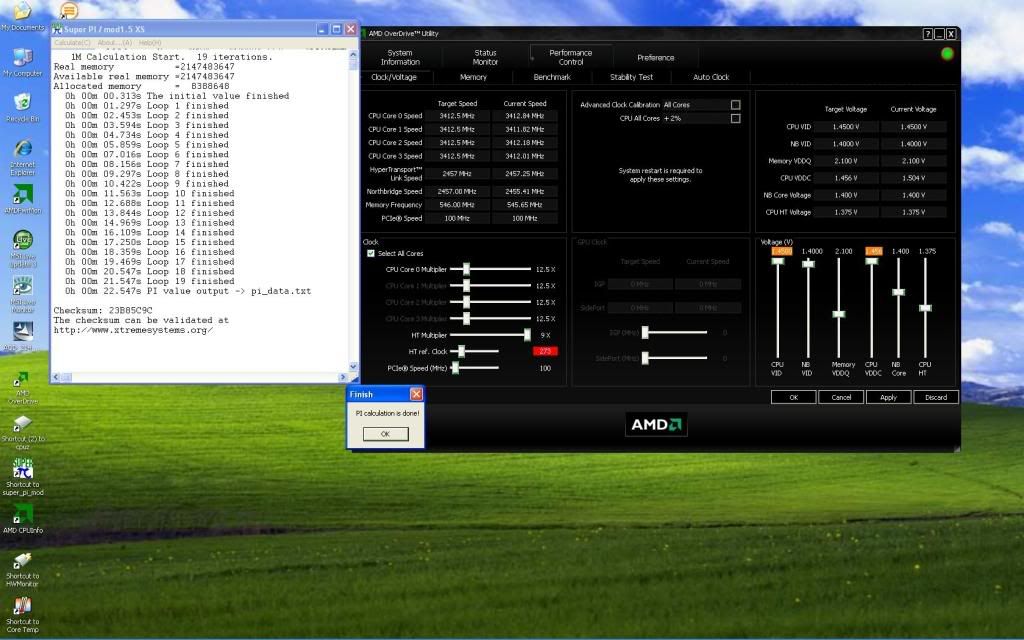Switch to the System Information tab
The height and width of the screenshot is (640, 1024).
[400, 57]
